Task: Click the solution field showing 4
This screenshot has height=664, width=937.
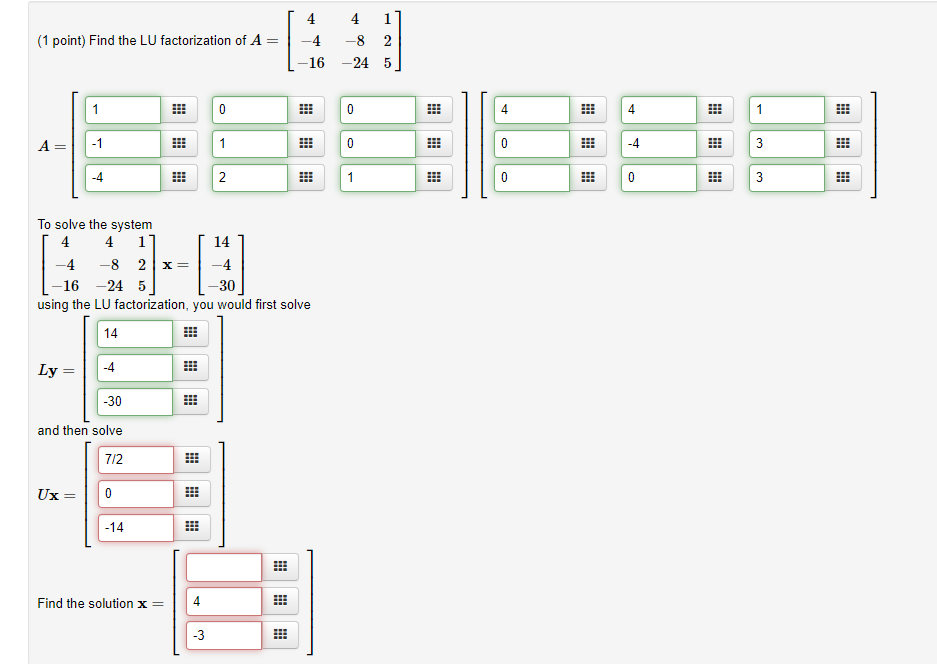Action: [x=222, y=600]
